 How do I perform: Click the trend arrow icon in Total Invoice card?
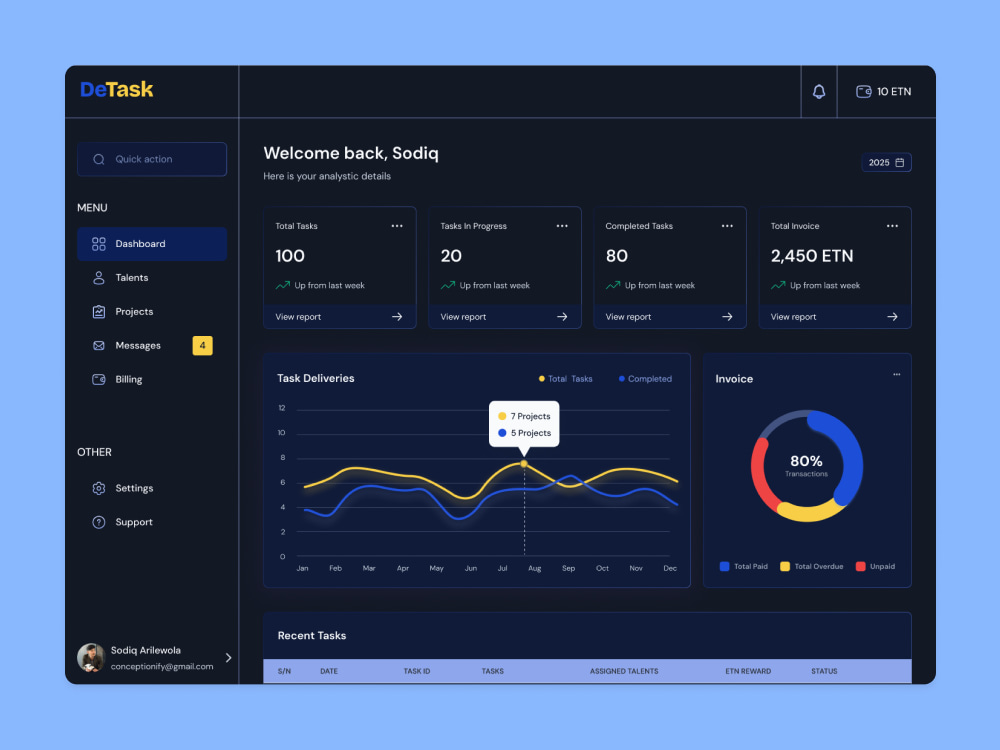pyautogui.click(x=778, y=285)
